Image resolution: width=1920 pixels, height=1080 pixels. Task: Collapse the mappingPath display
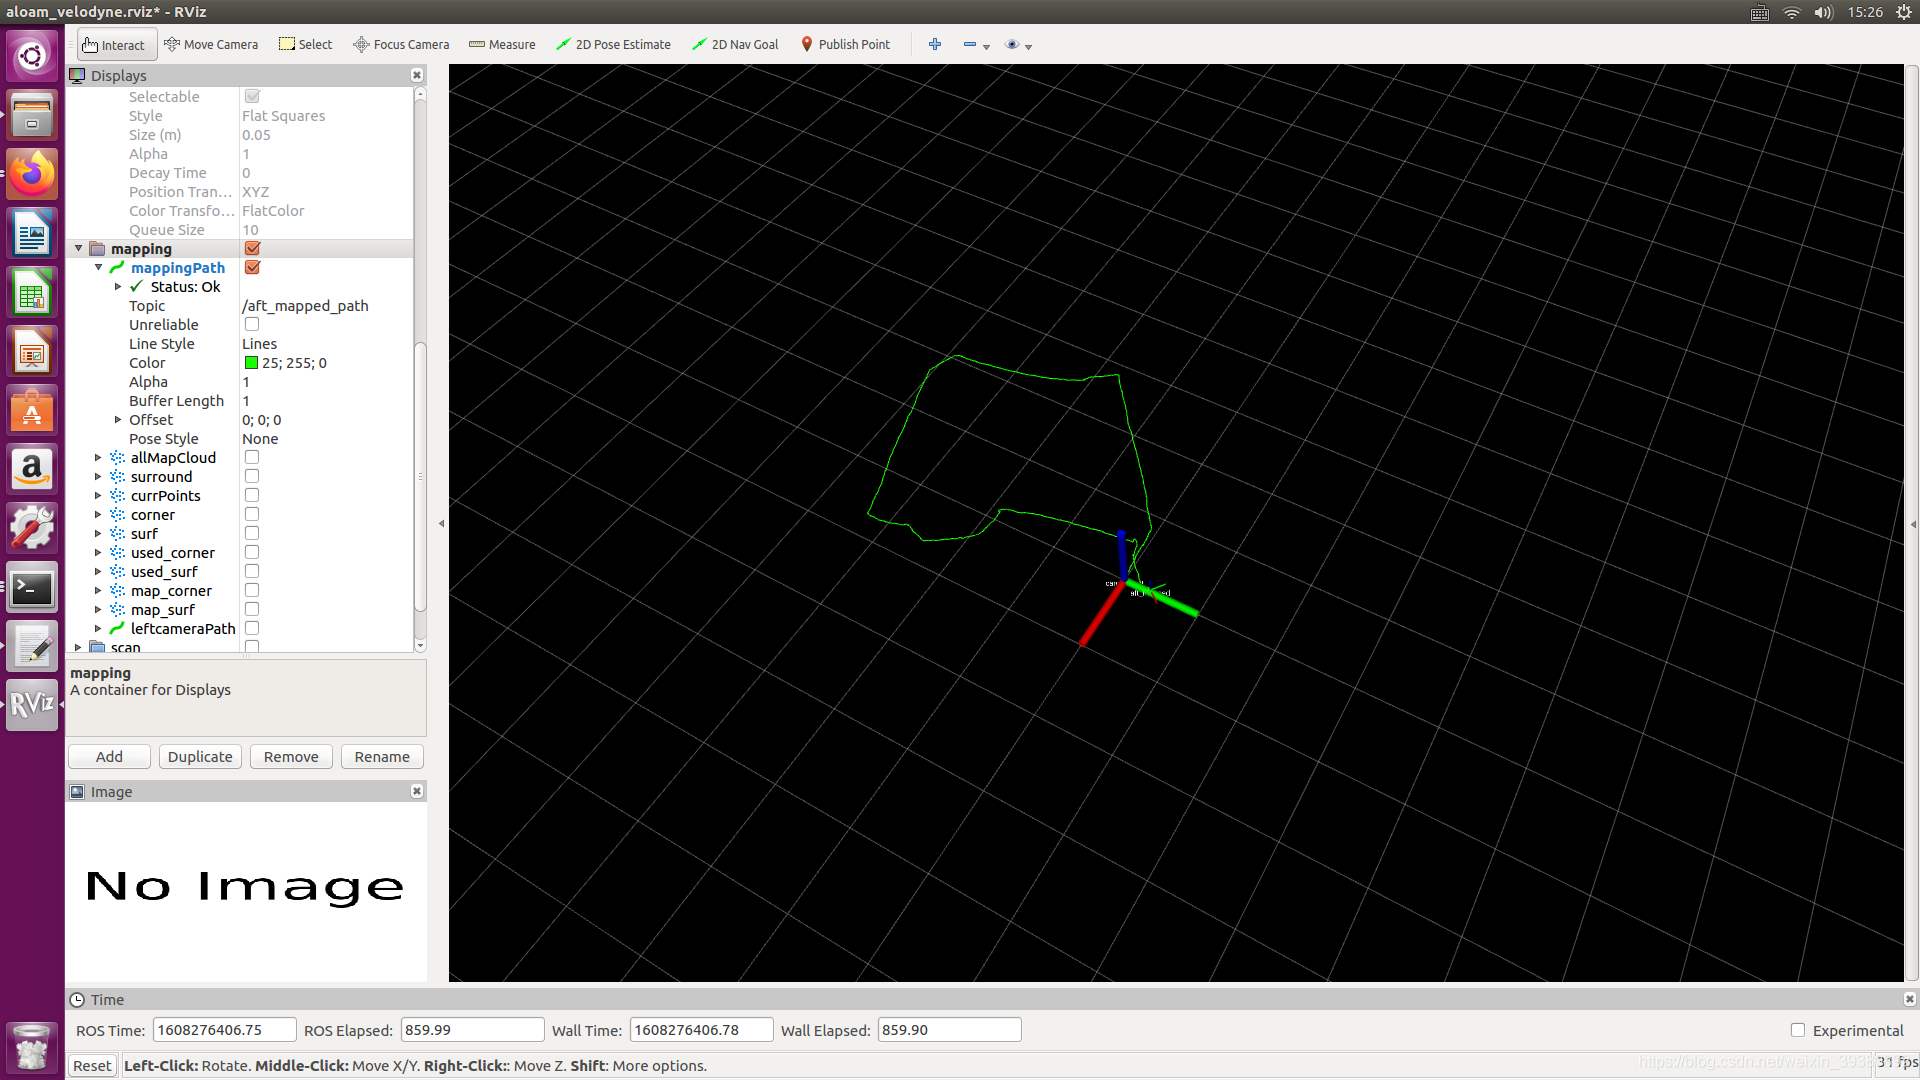[98, 268]
